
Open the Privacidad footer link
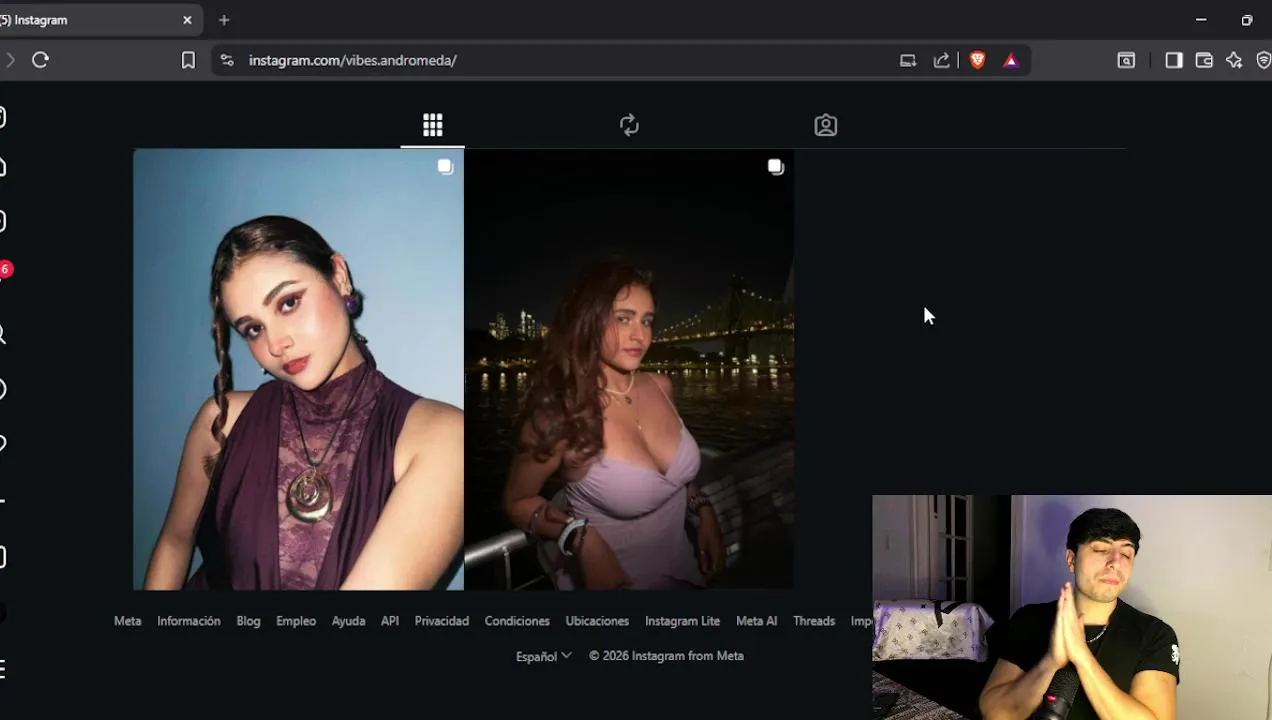(x=441, y=621)
